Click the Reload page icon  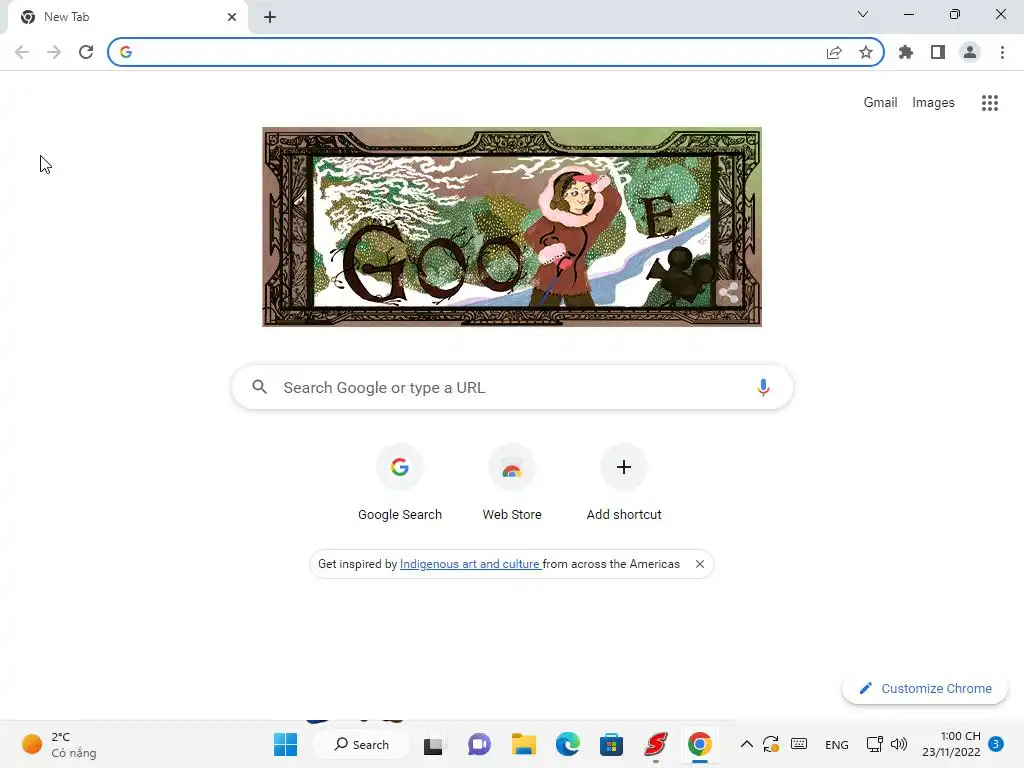coord(86,52)
